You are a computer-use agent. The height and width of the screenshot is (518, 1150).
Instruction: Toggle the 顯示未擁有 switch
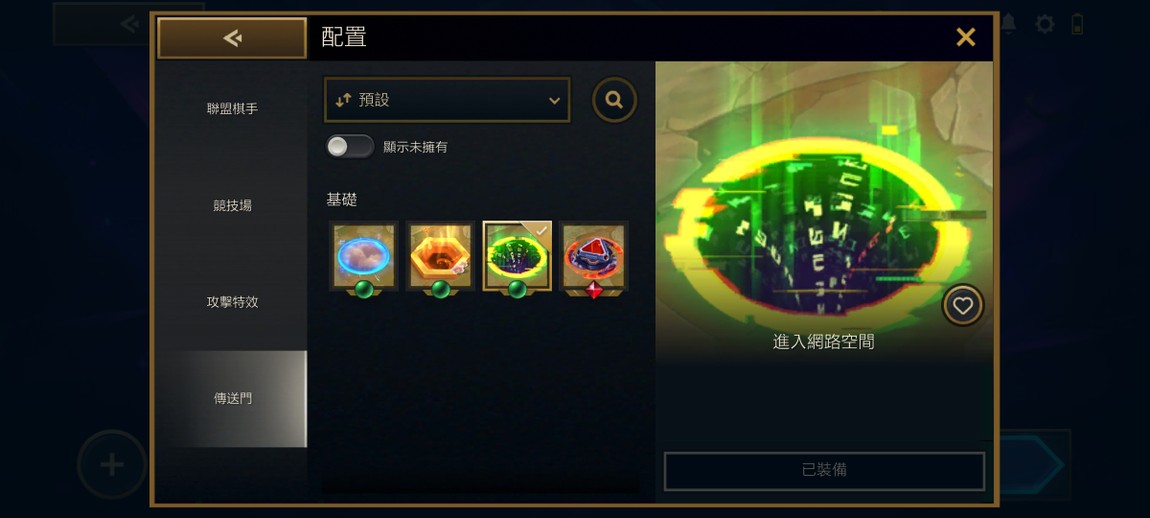click(x=350, y=147)
